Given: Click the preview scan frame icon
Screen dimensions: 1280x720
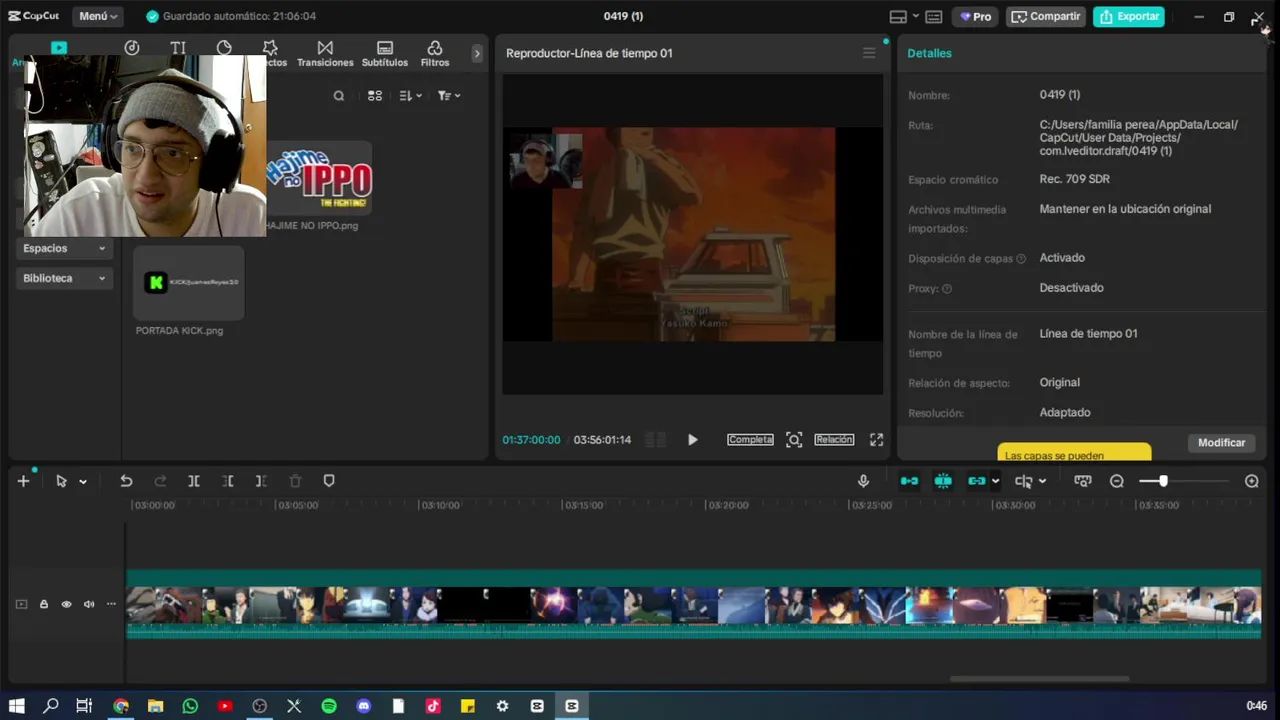Looking at the screenshot, I should click(794, 440).
